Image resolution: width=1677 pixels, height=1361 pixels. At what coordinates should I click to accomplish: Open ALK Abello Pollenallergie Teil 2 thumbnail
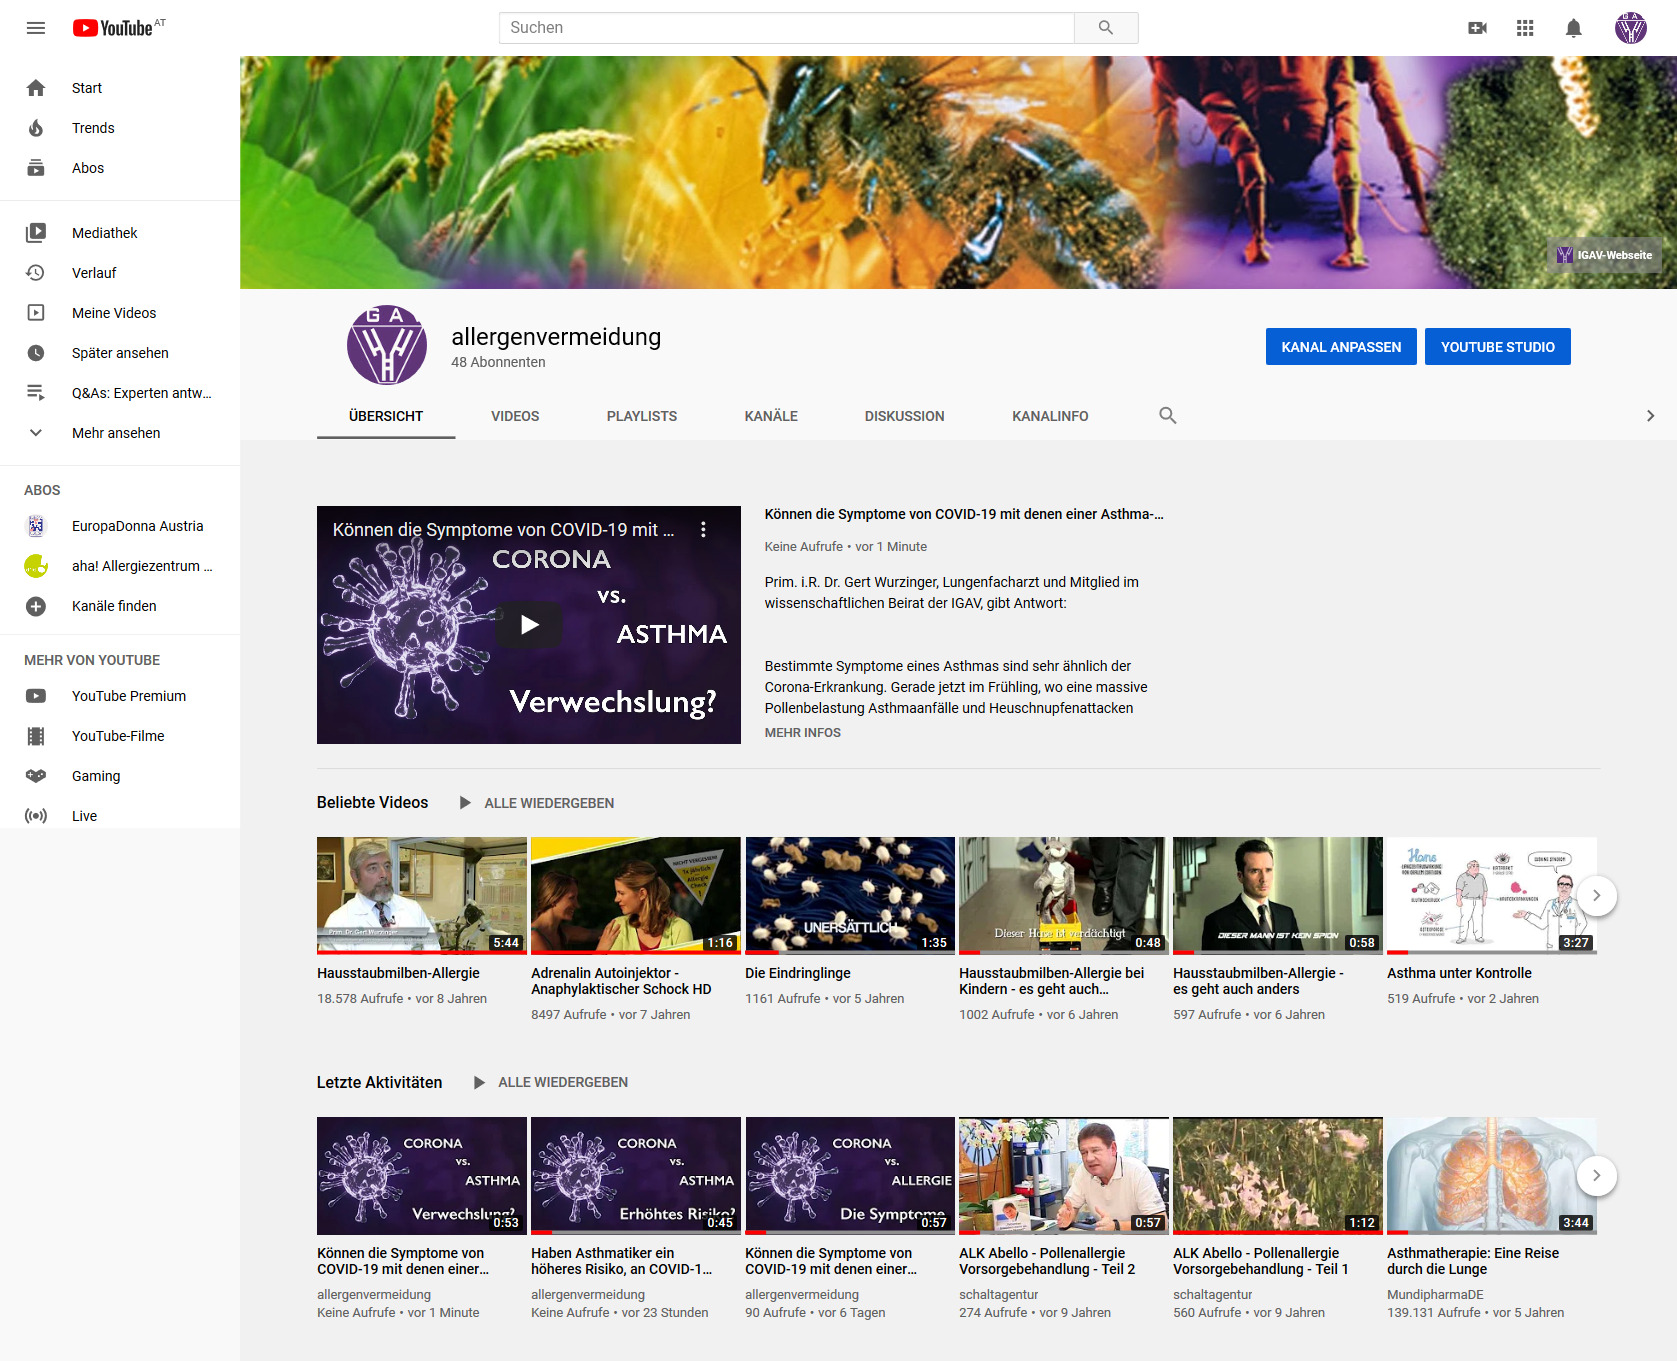pos(1064,1175)
